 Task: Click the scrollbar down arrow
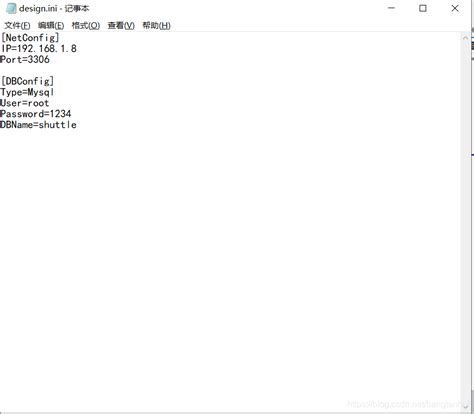coord(465,407)
